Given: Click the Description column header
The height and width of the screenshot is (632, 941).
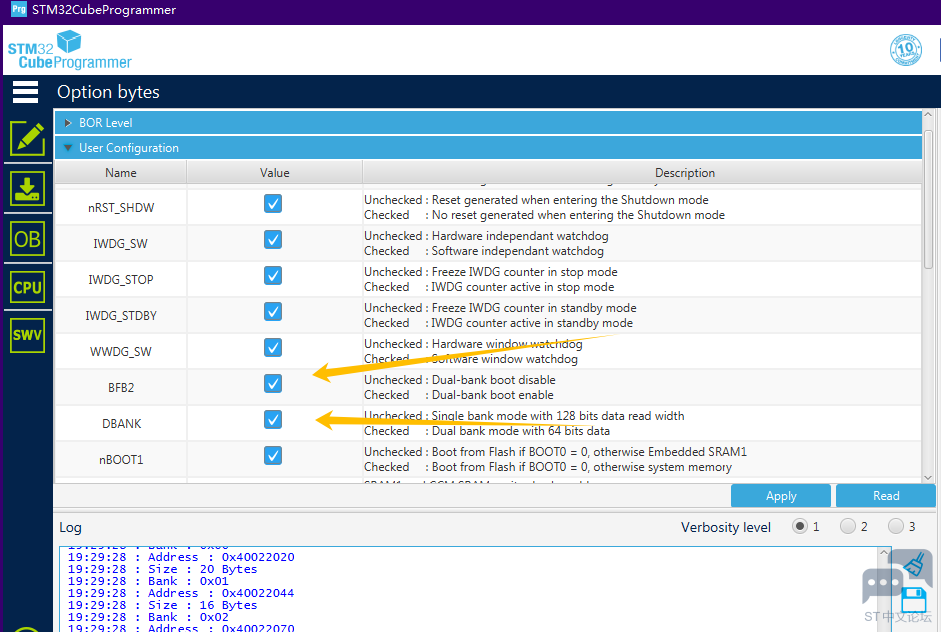Looking at the screenshot, I should coord(642,173).
